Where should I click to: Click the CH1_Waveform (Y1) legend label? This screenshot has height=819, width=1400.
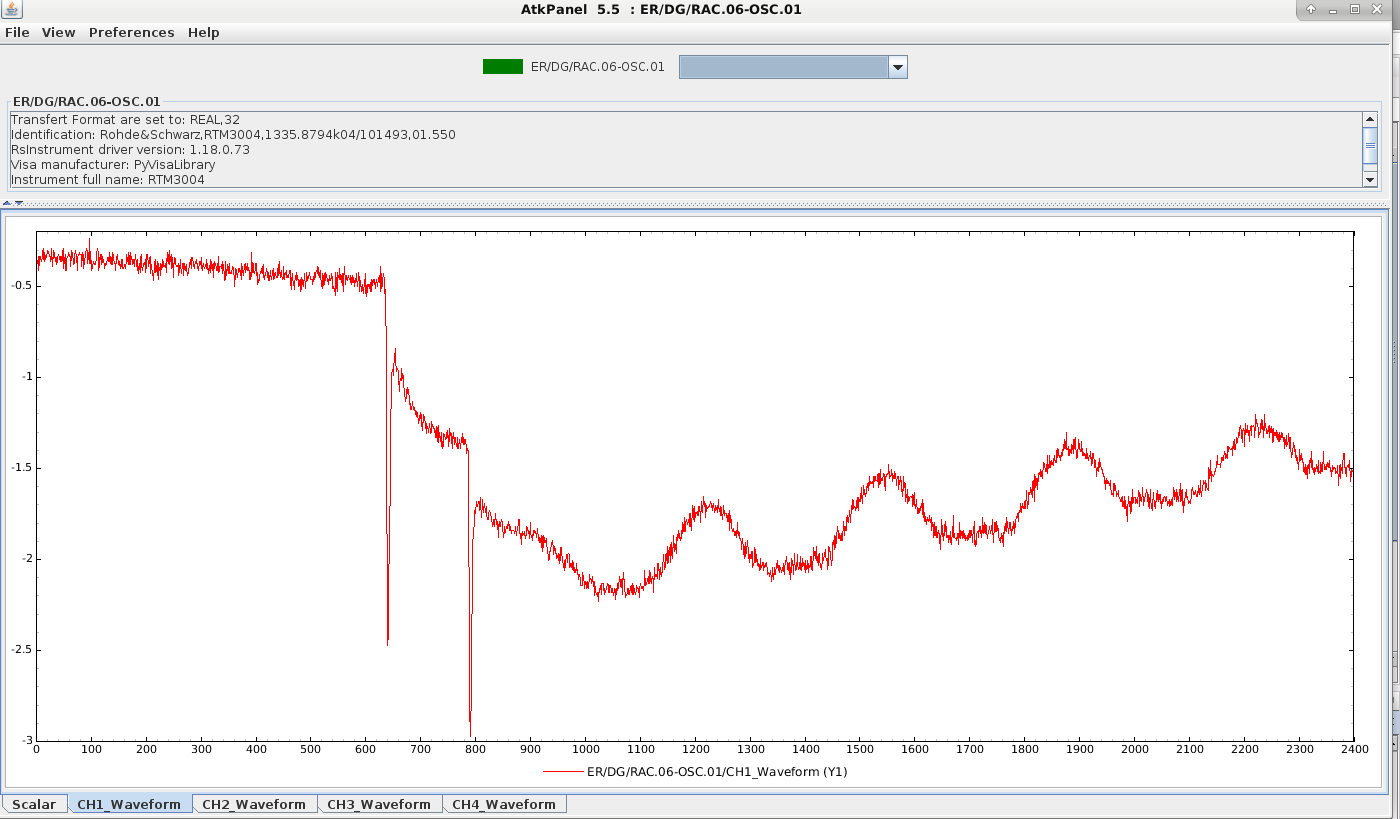point(717,771)
